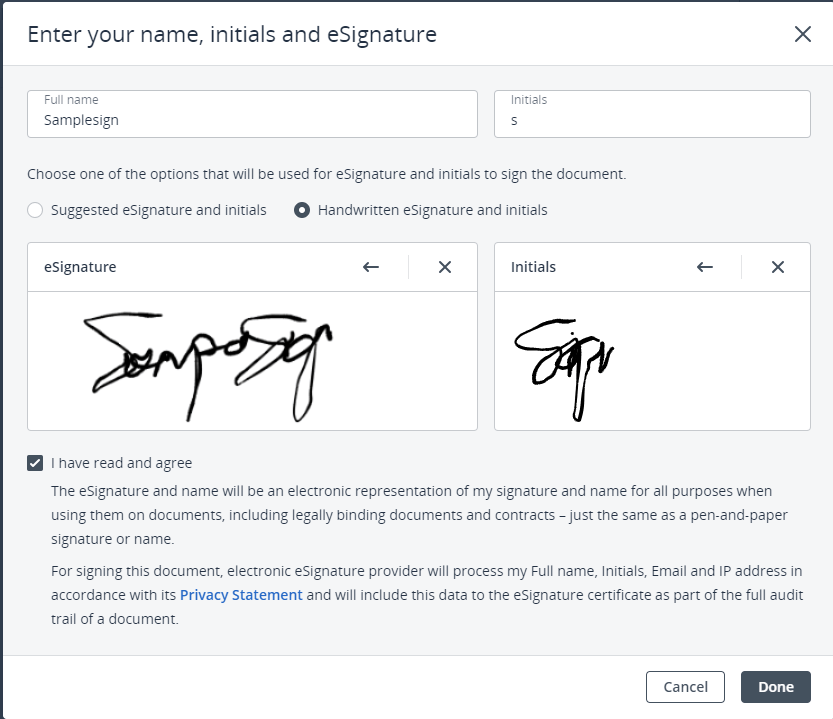Click inside the eSignature drawing canvas
Screen dimensions: 833x719
tap(252, 361)
